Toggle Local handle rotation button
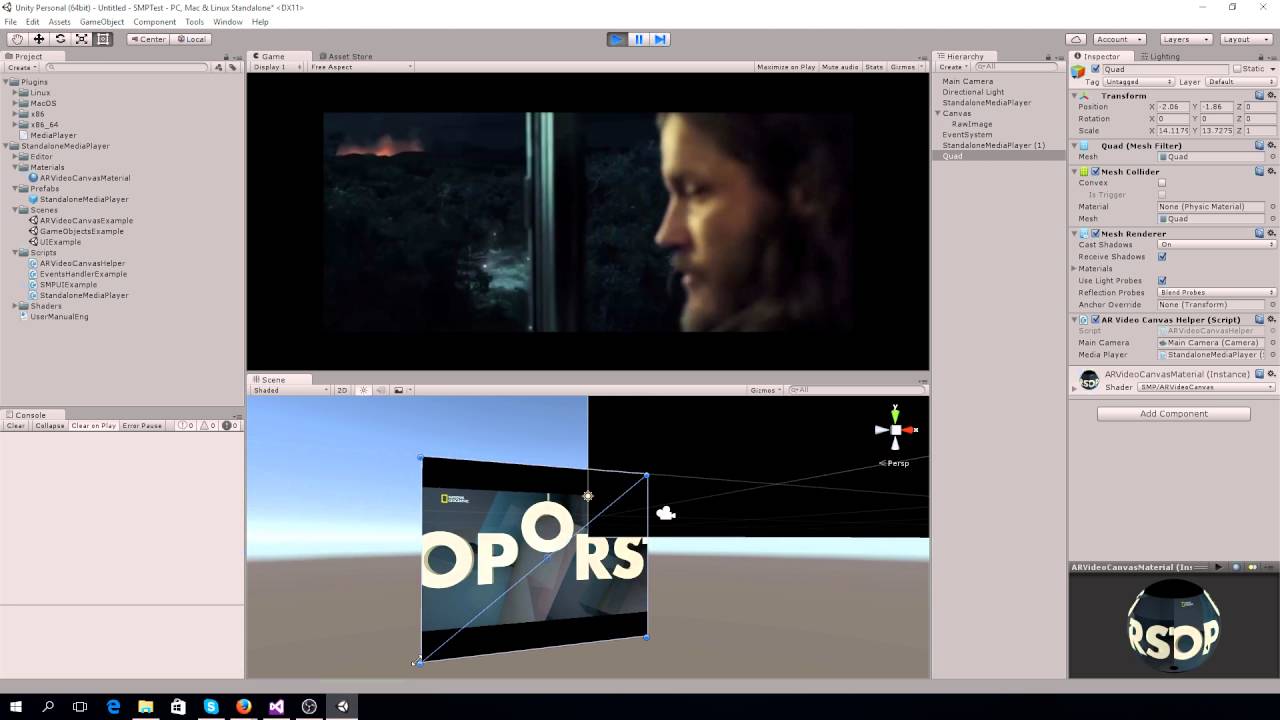Screen dimensions: 1280x720 click(190, 39)
